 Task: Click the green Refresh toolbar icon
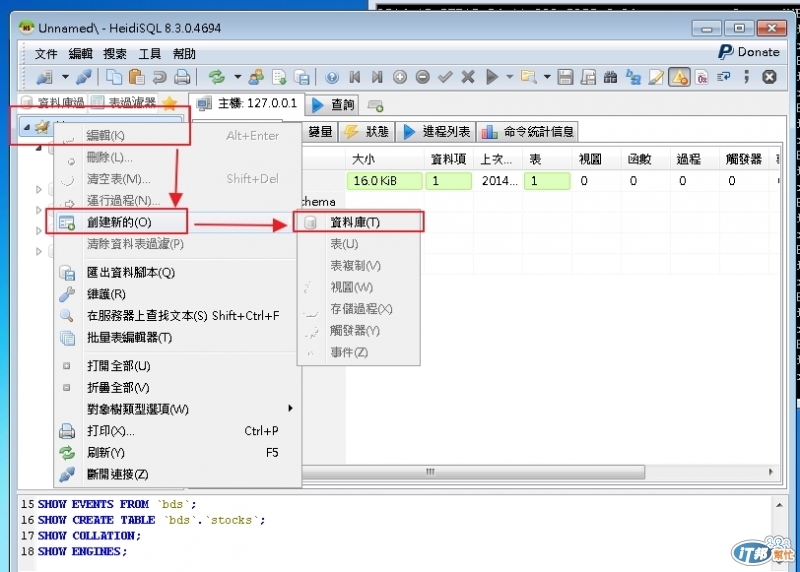point(217,77)
